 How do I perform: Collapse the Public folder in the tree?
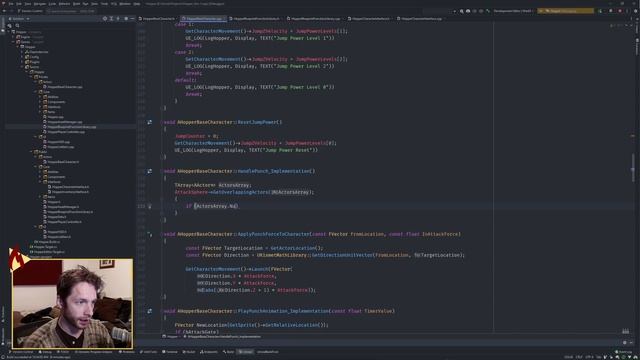click(x=31, y=152)
